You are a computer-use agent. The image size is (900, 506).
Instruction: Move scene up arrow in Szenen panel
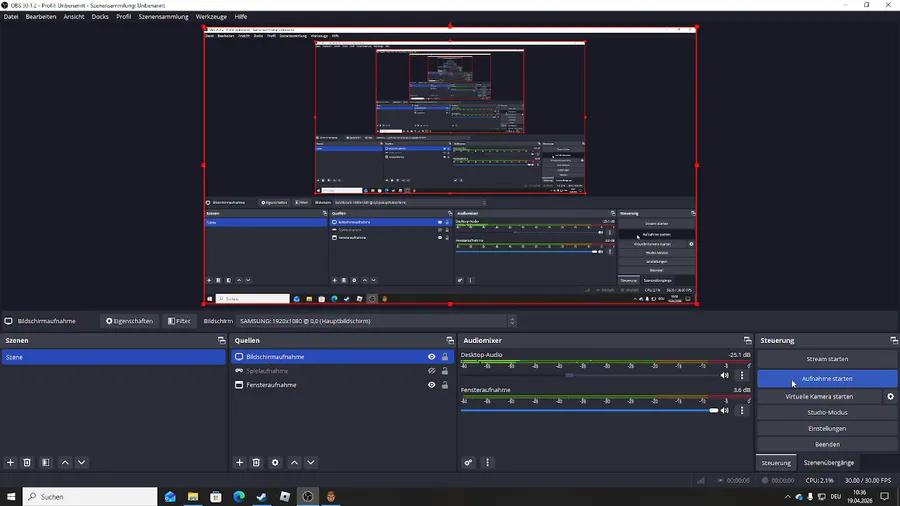pyautogui.click(x=65, y=462)
